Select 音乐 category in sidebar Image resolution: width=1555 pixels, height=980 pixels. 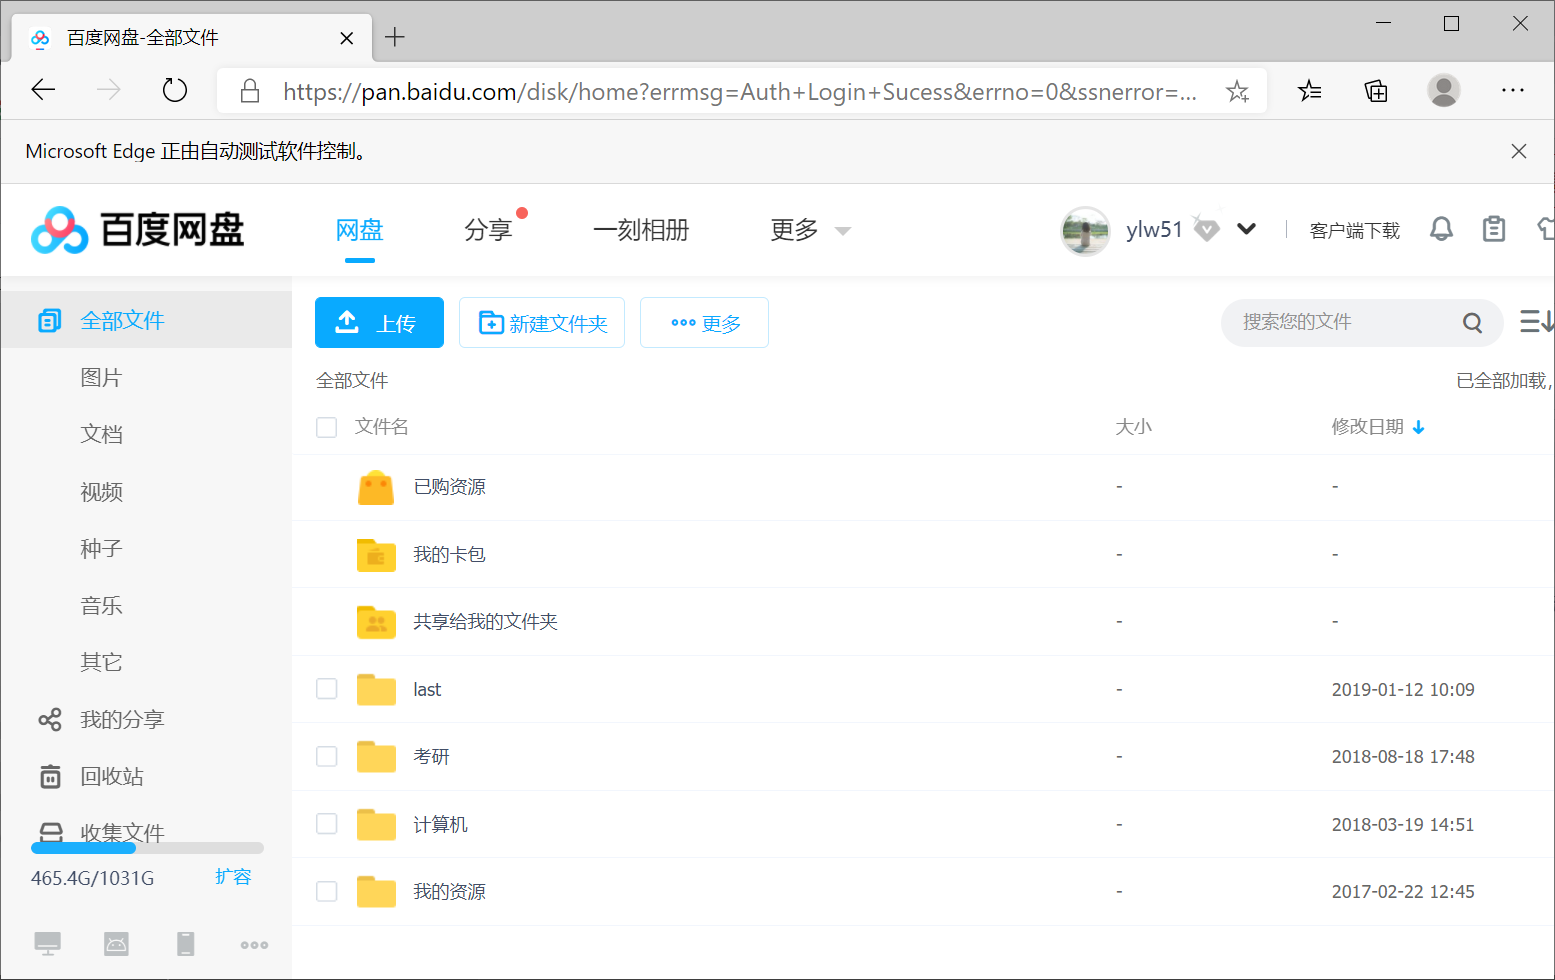point(101,605)
